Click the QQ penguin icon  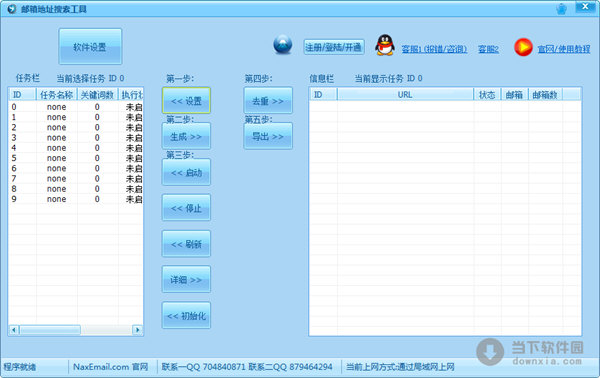point(385,45)
